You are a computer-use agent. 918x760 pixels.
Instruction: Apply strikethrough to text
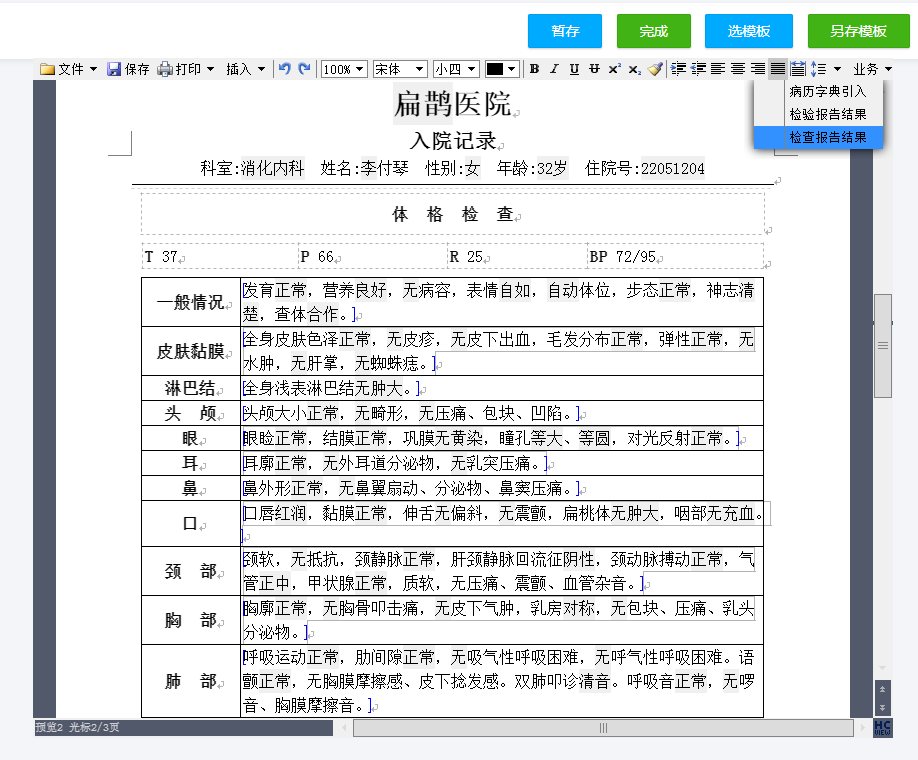pos(594,69)
